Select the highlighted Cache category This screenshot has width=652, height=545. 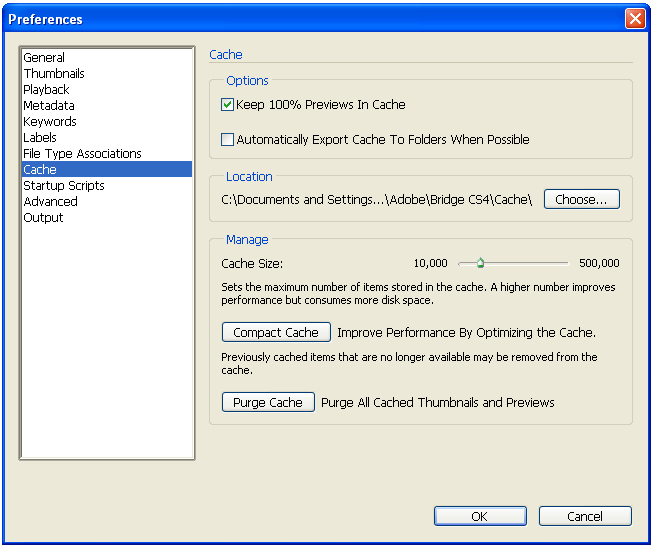coord(40,170)
